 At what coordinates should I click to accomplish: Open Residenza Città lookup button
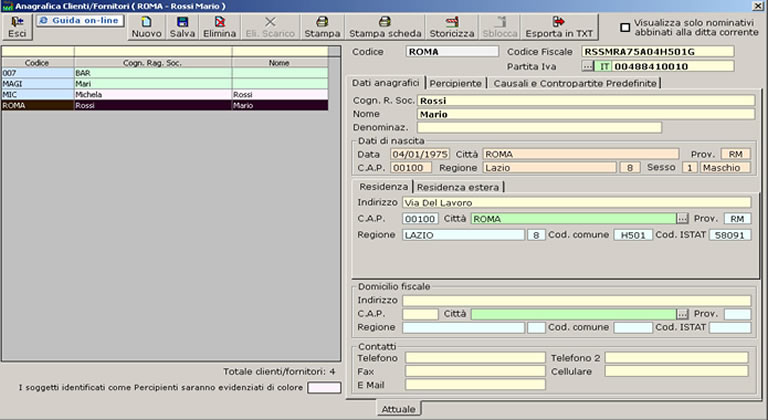point(682,218)
